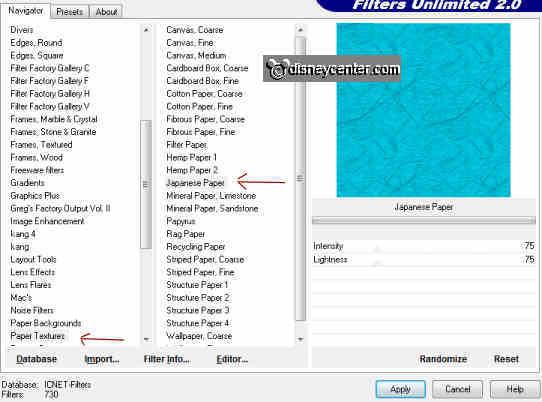Image resolution: width=542 pixels, height=402 pixels.
Task: Click the blue filter preview image
Action: pyautogui.click(x=423, y=110)
